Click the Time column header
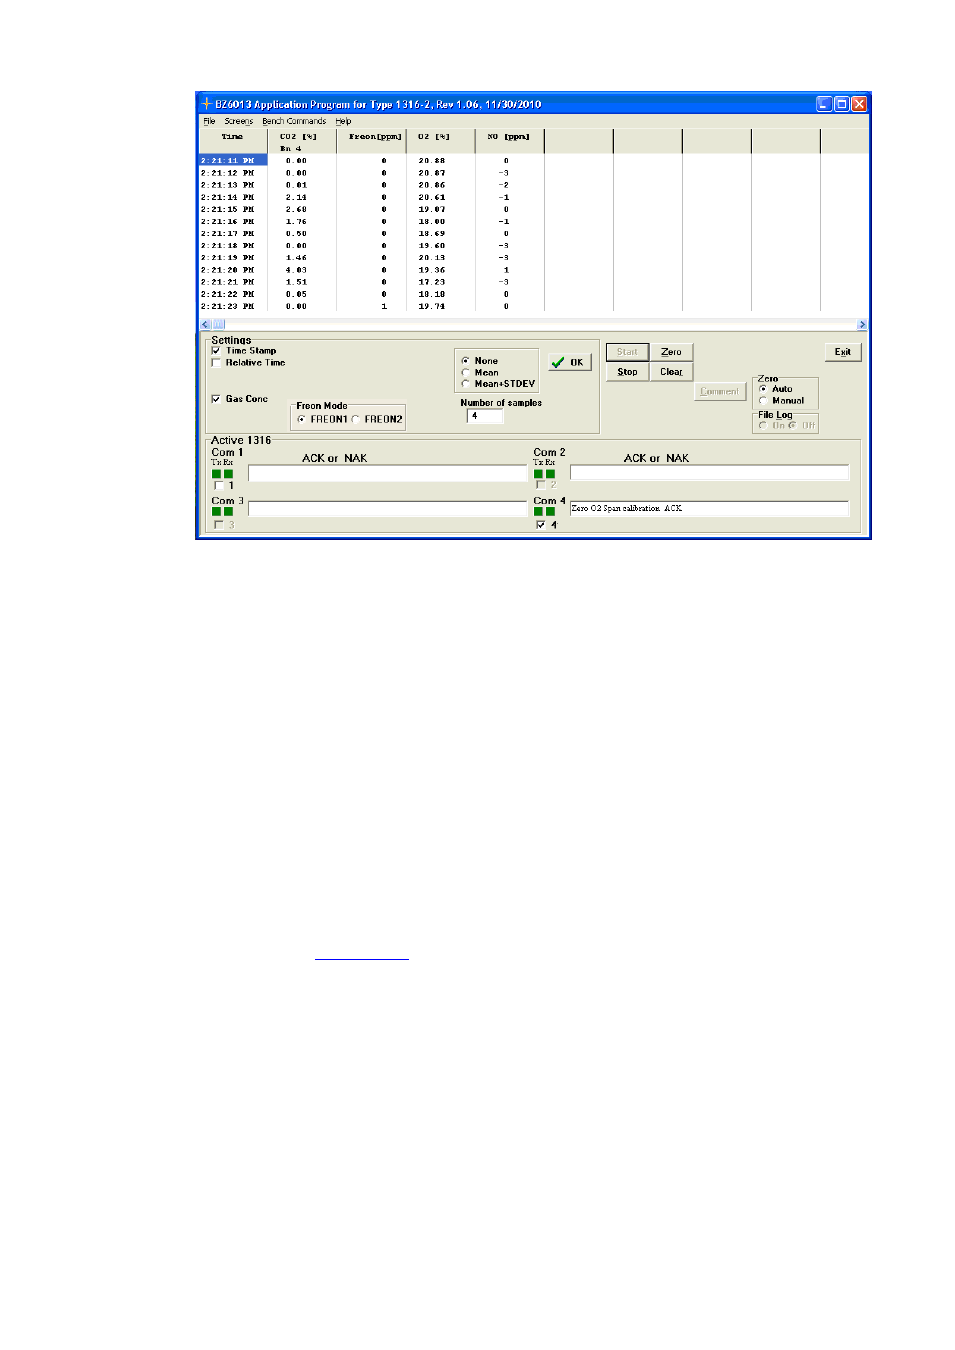Image resolution: width=955 pixels, height=1350 pixels. point(233,141)
